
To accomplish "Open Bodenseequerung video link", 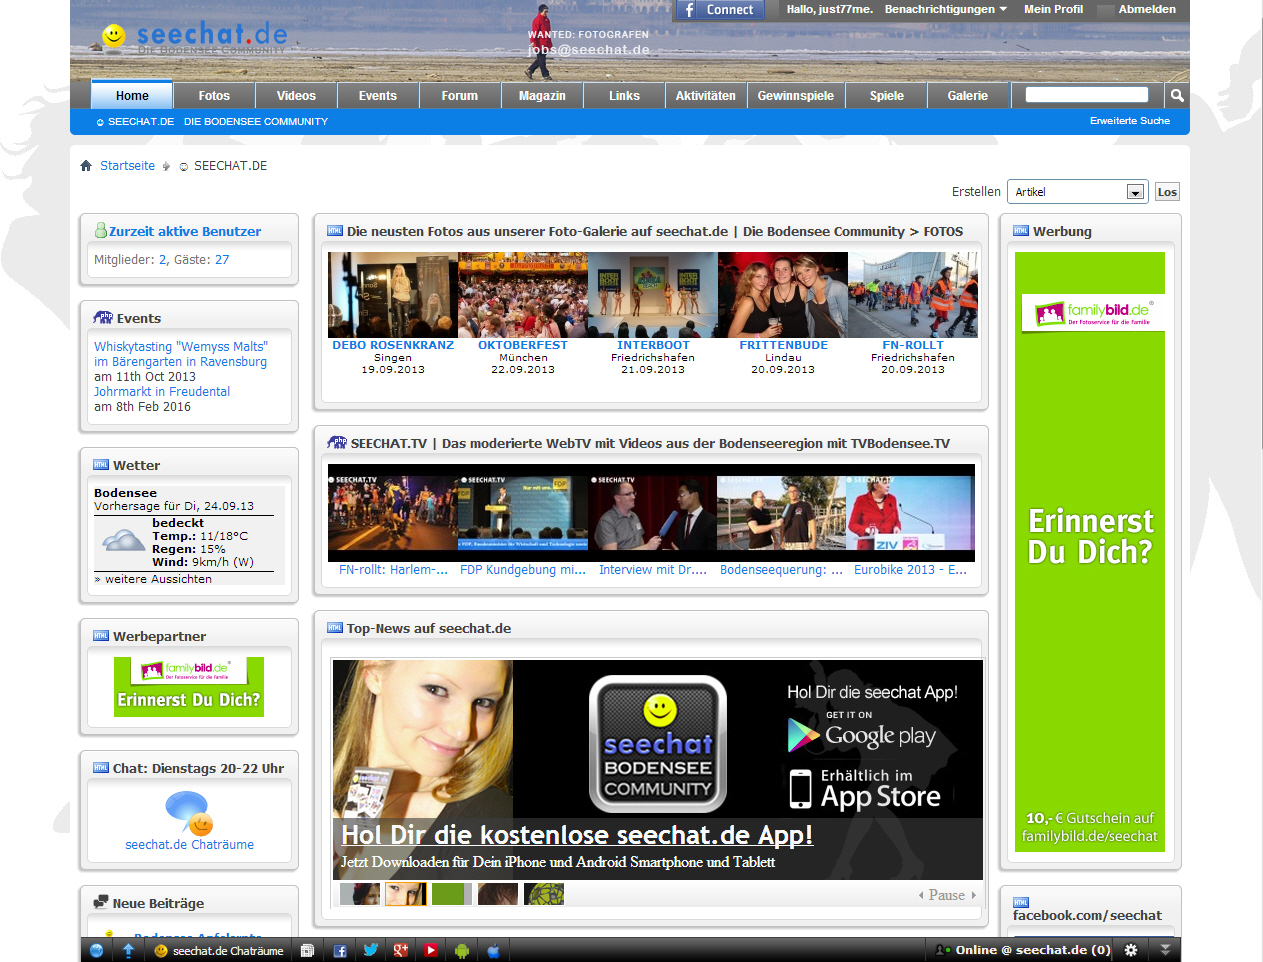I will pos(782,570).
